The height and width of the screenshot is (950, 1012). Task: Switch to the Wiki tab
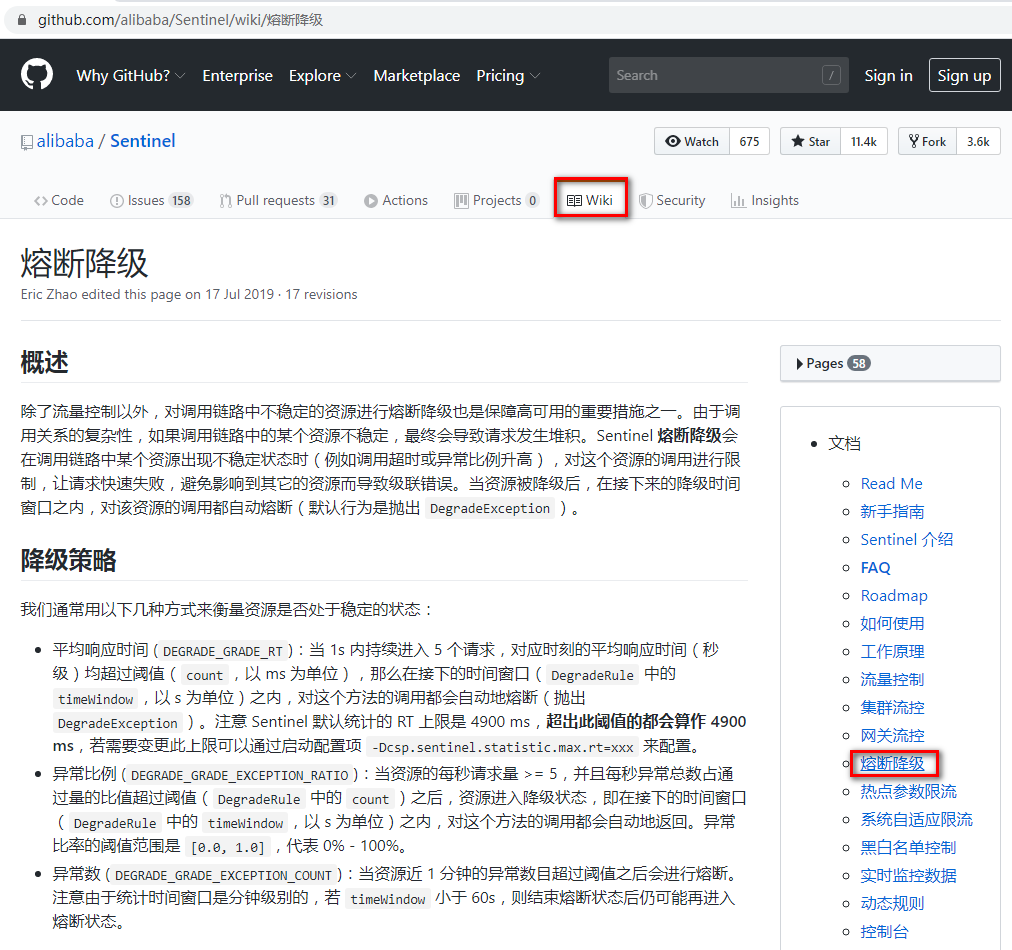[590, 200]
